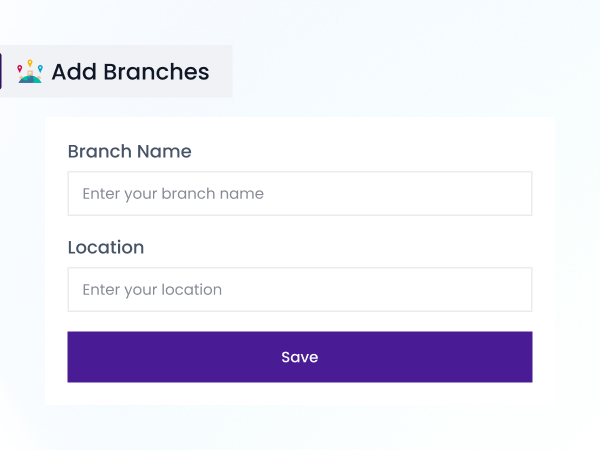Viewport: 600px width, 450px height.
Task: Focus the Branch Name input field
Action: coord(299,193)
